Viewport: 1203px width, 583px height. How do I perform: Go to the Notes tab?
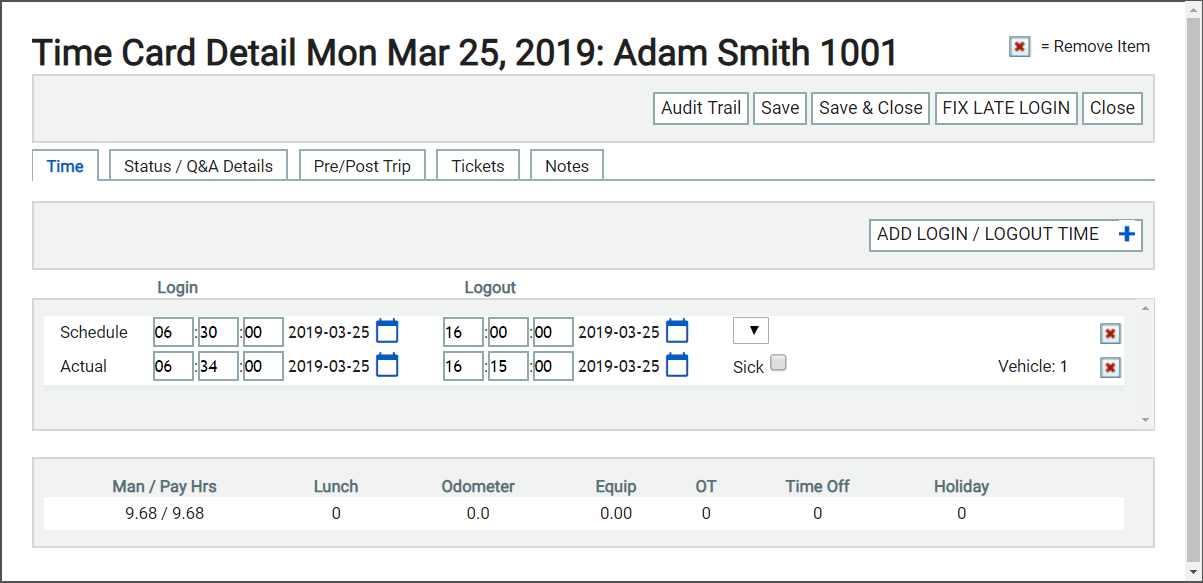pyautogui.click(x=567, y=166)
